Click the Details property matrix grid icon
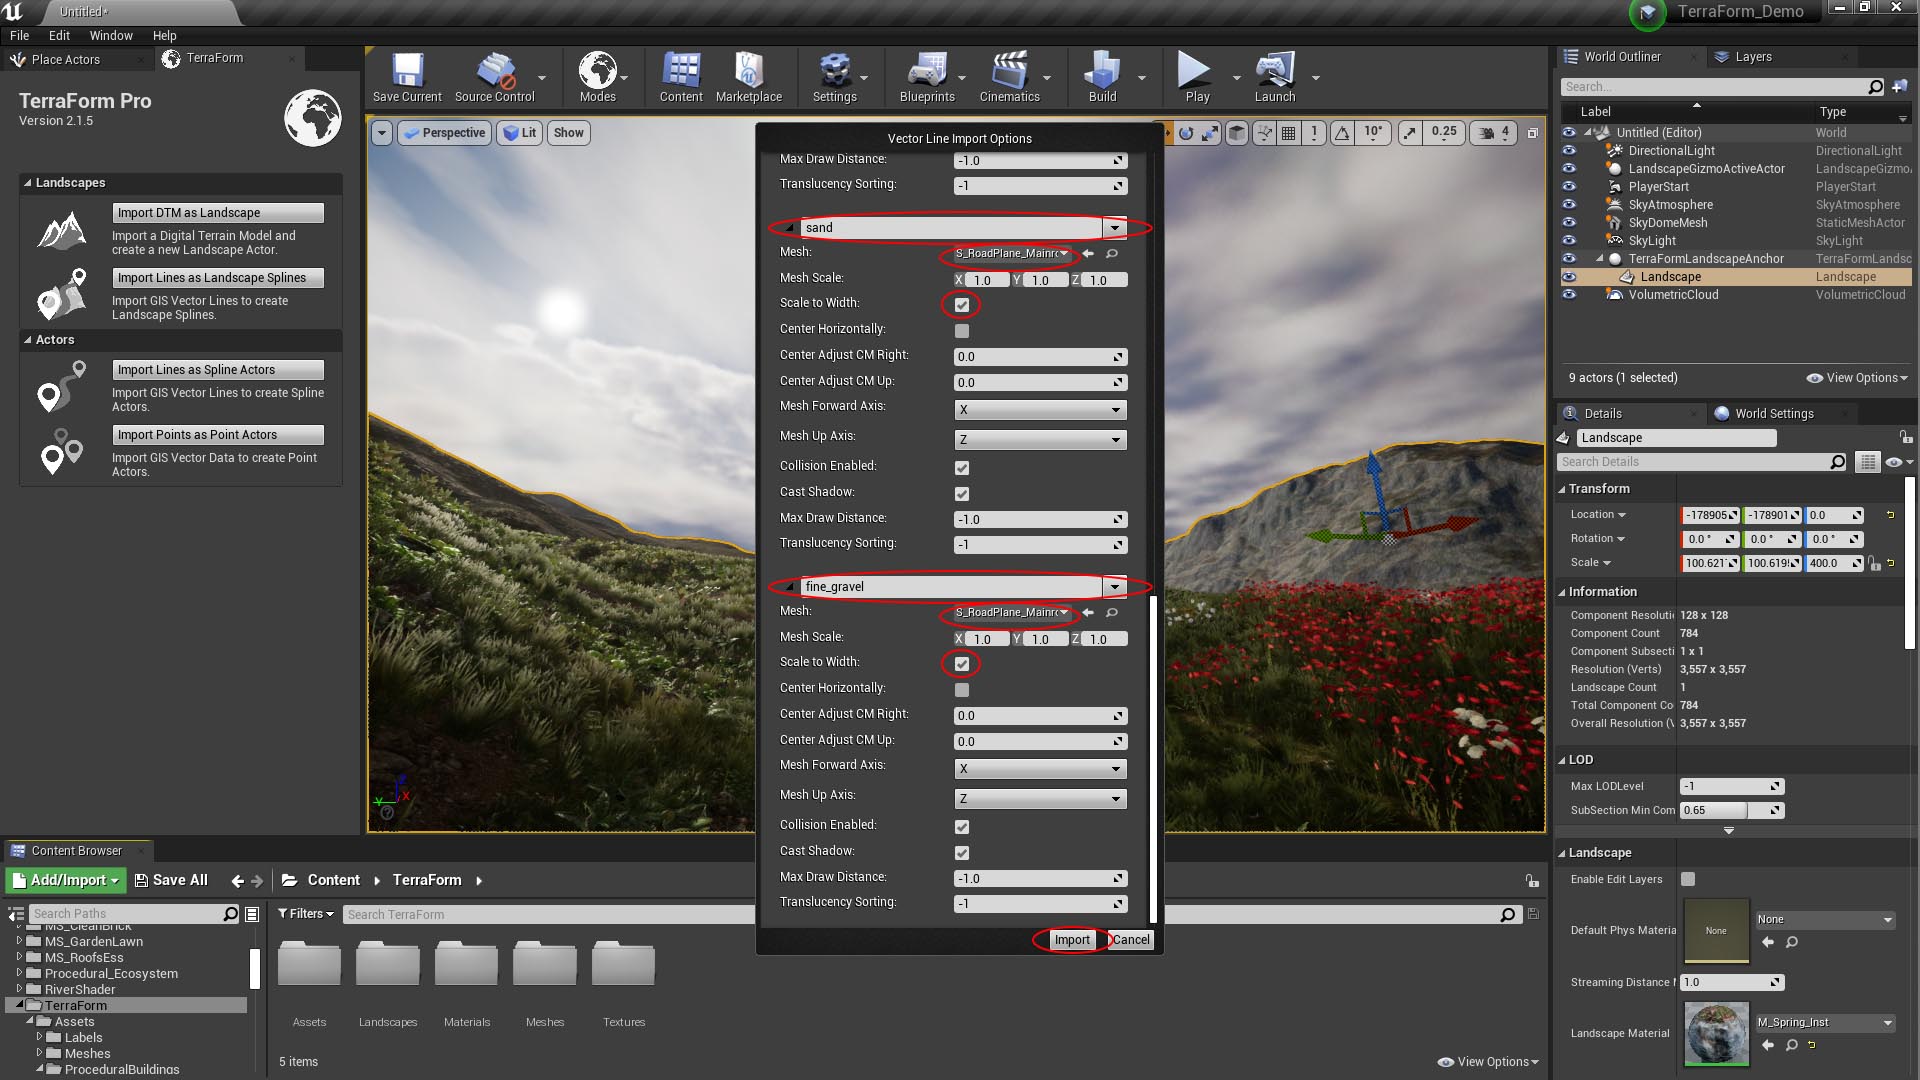 pyautogui.click(x=1867, y=462)
